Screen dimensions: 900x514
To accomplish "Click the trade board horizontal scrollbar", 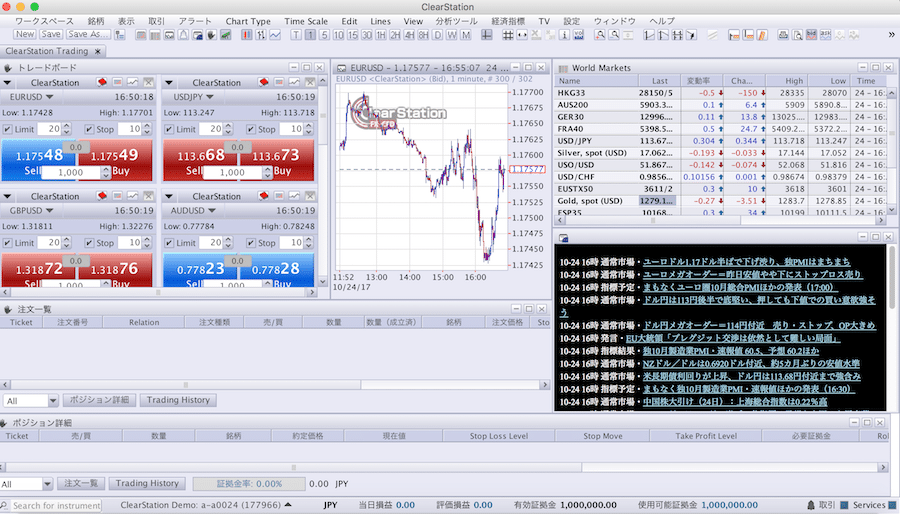I will tap(158, 292).
